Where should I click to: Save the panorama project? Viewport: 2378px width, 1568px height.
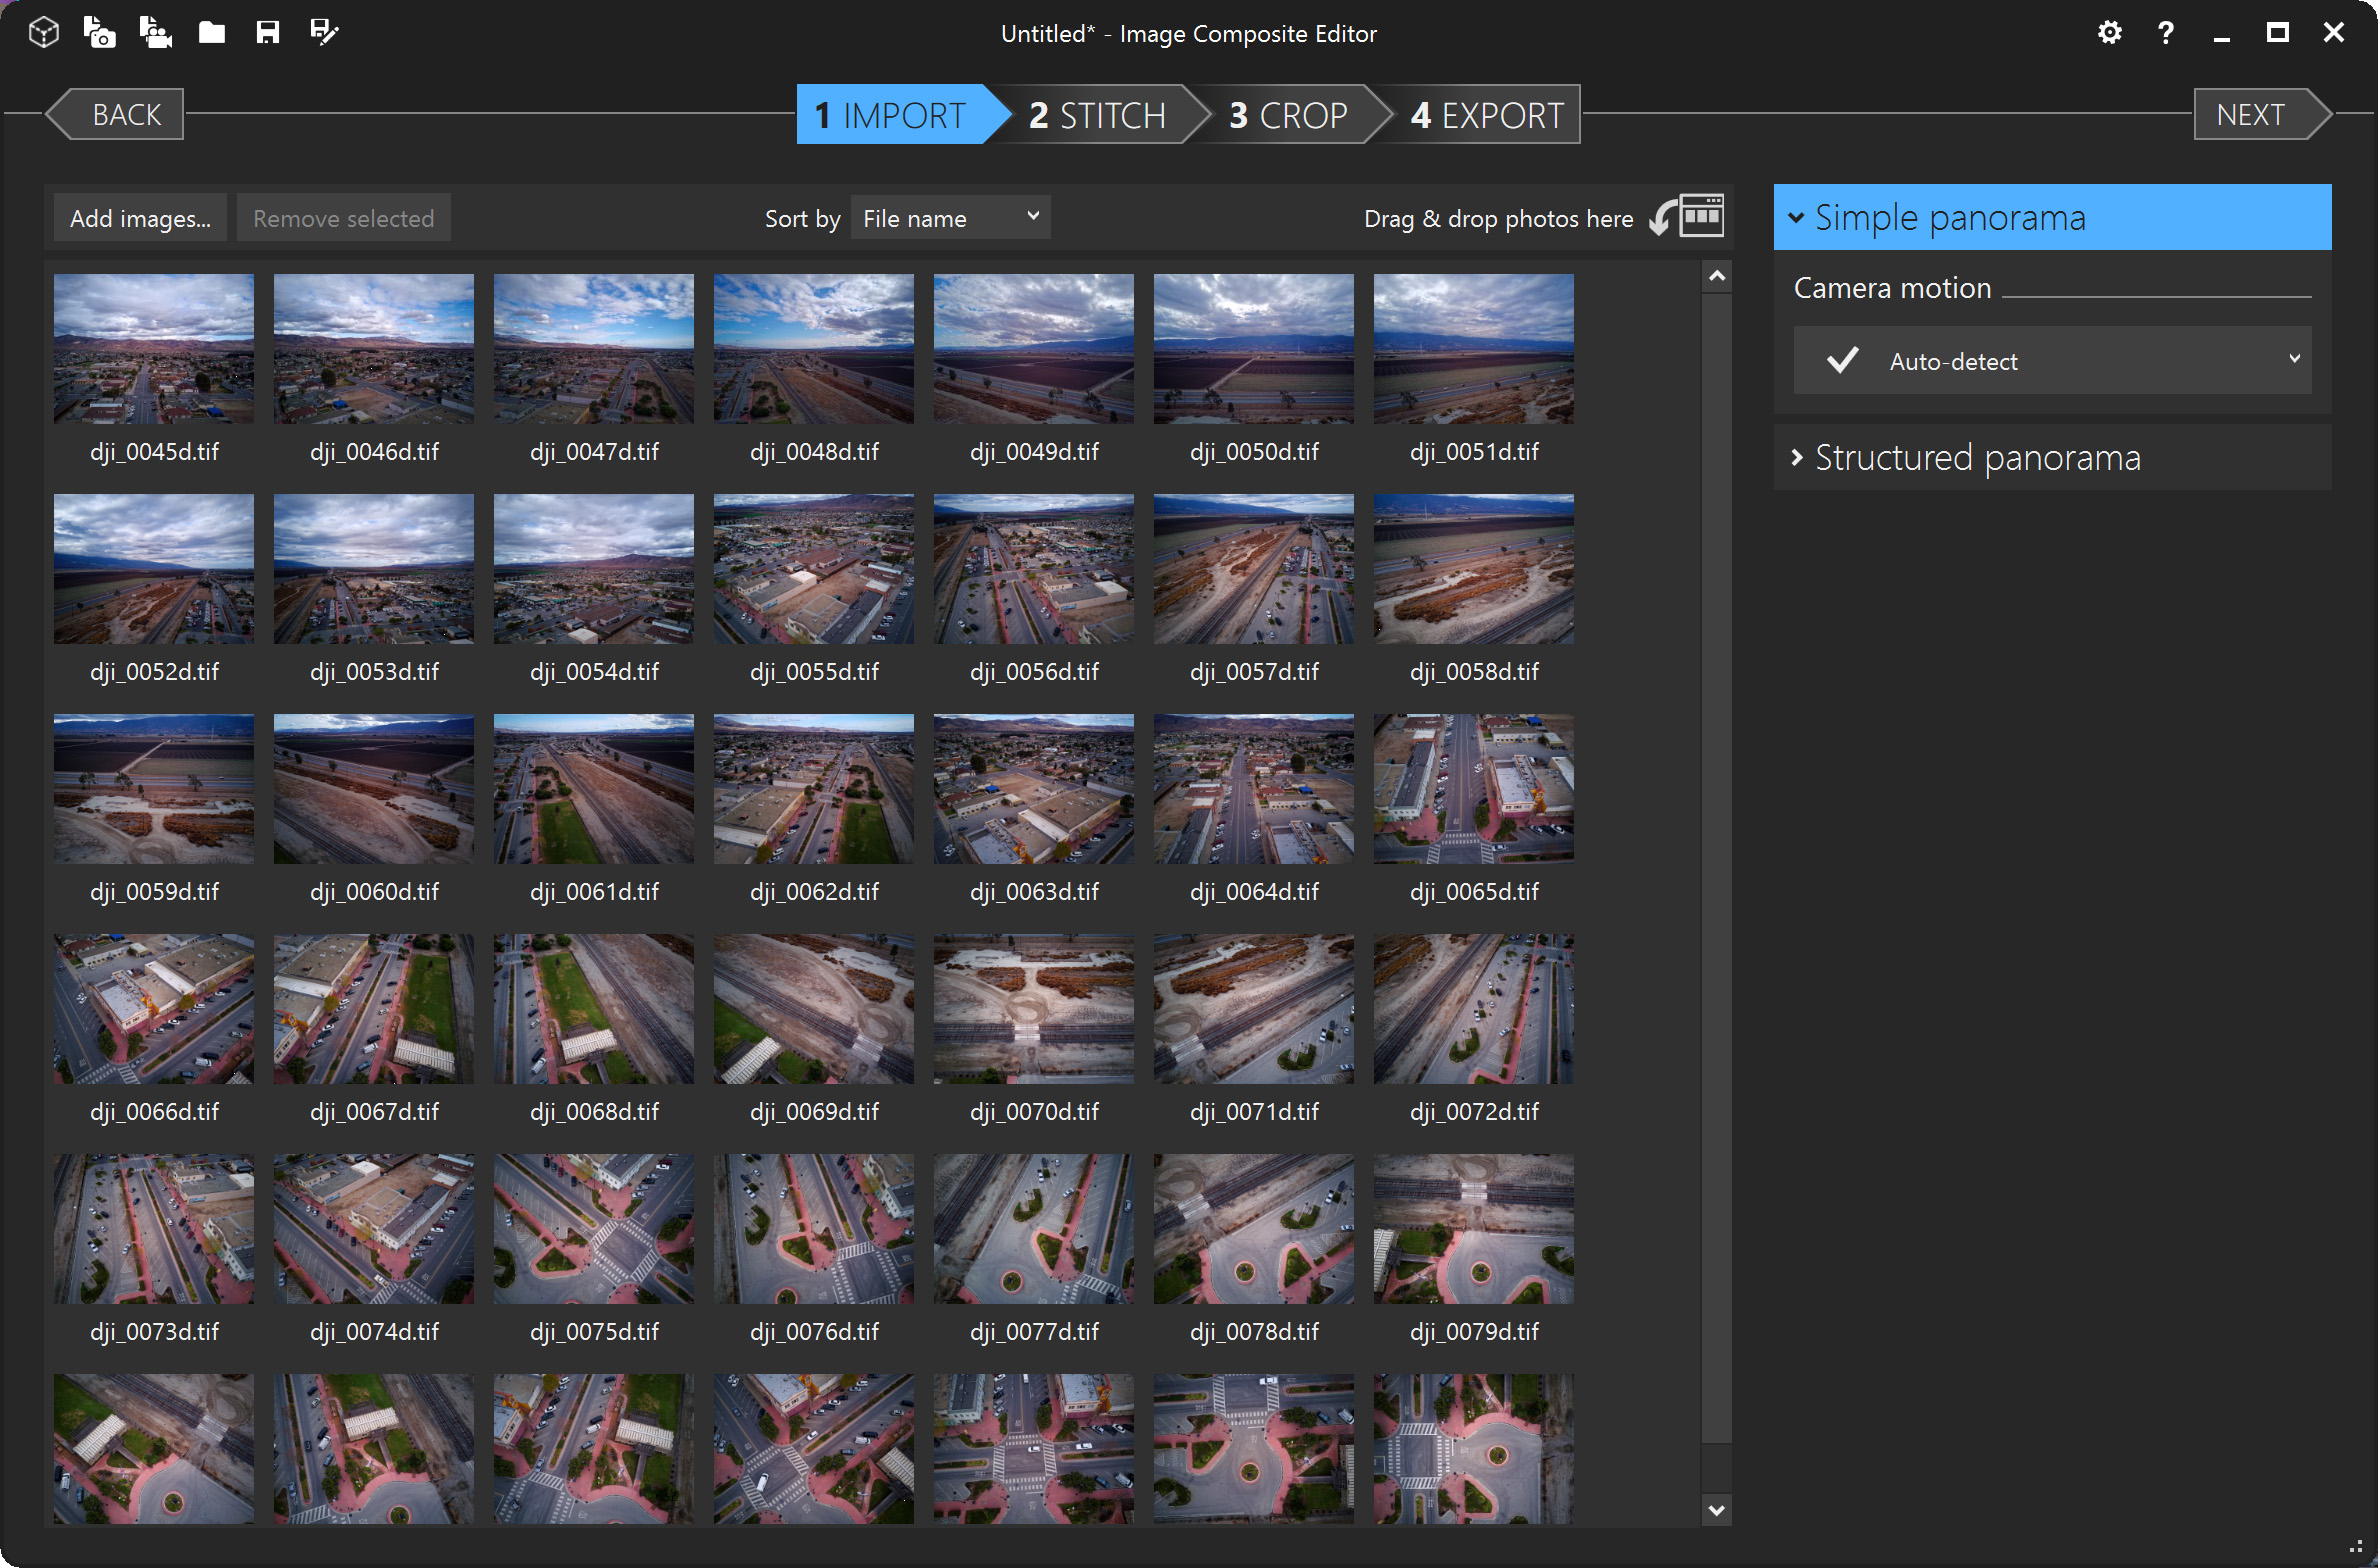[x=267, y=32]
